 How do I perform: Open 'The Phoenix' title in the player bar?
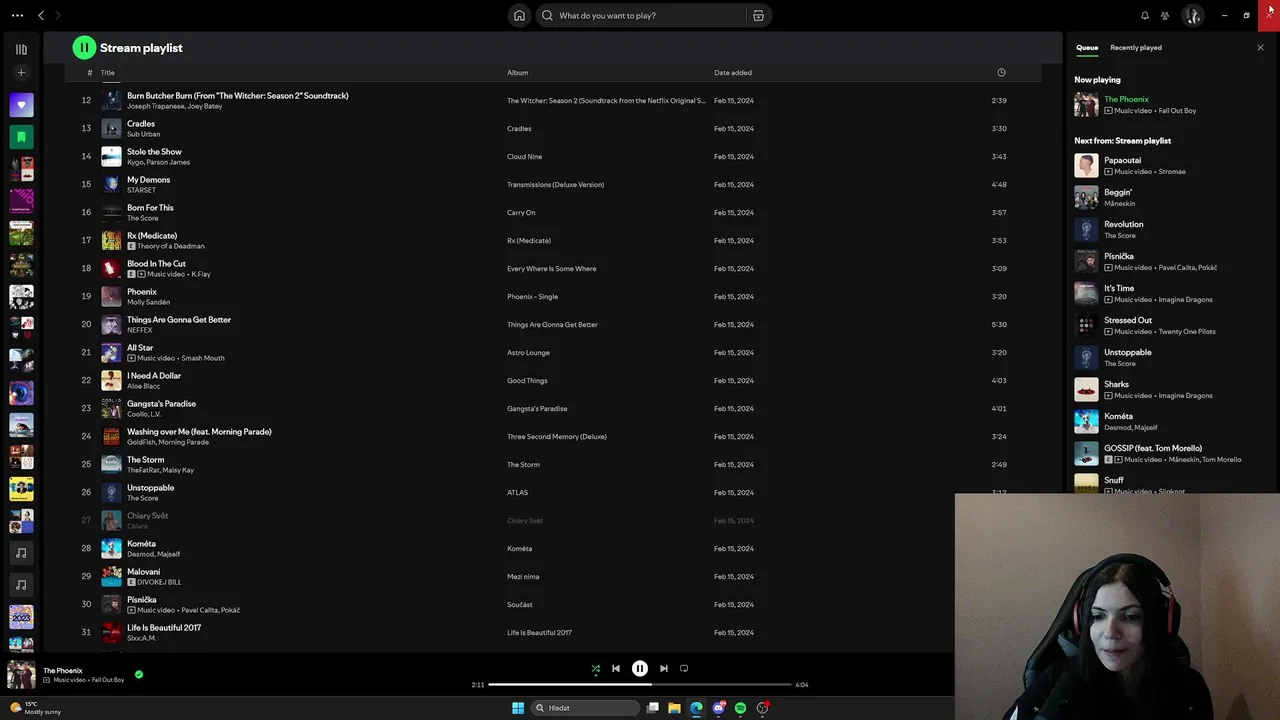click(63, 670)
